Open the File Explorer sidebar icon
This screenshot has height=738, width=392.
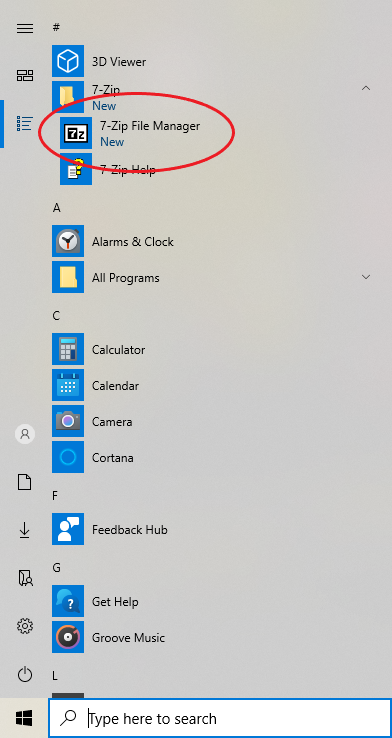tap(25, 578)
